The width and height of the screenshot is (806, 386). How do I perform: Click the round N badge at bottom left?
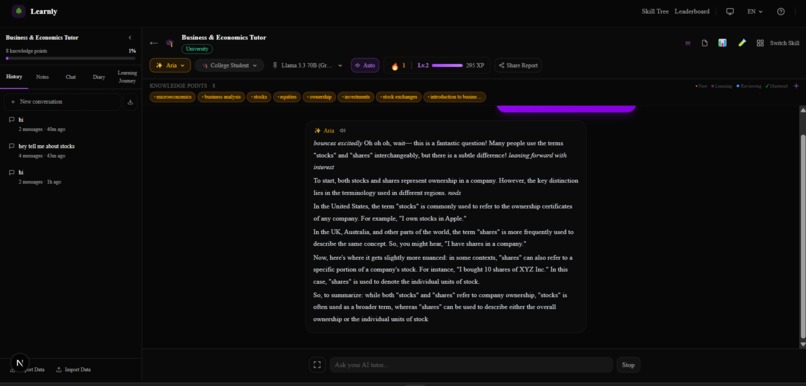click(x=20, y=363)
